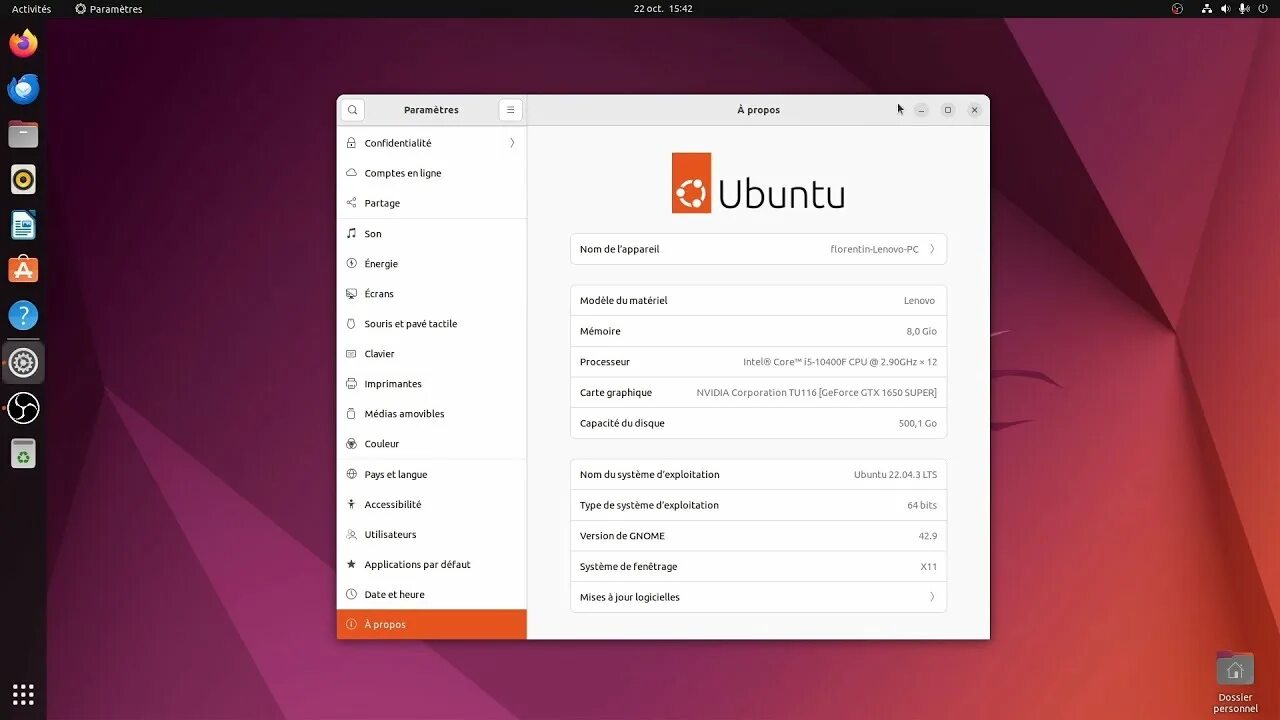Open Clavier settings

coord(432,354)
